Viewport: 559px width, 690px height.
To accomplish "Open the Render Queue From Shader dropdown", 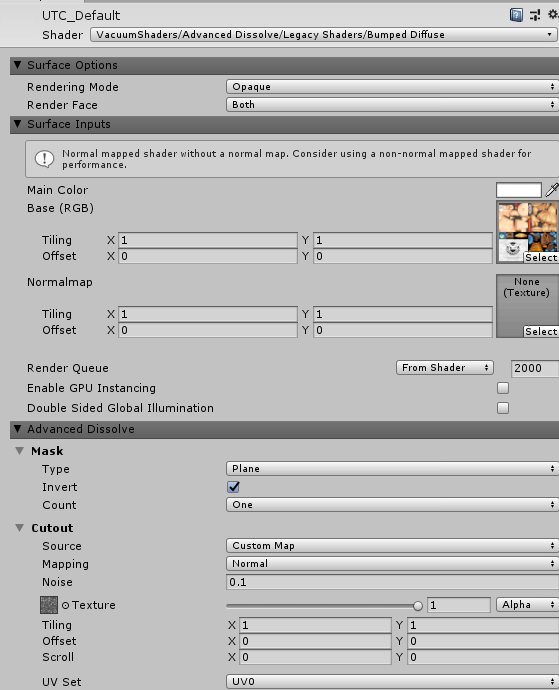I will pyautogui.click(x=445, y=367).
